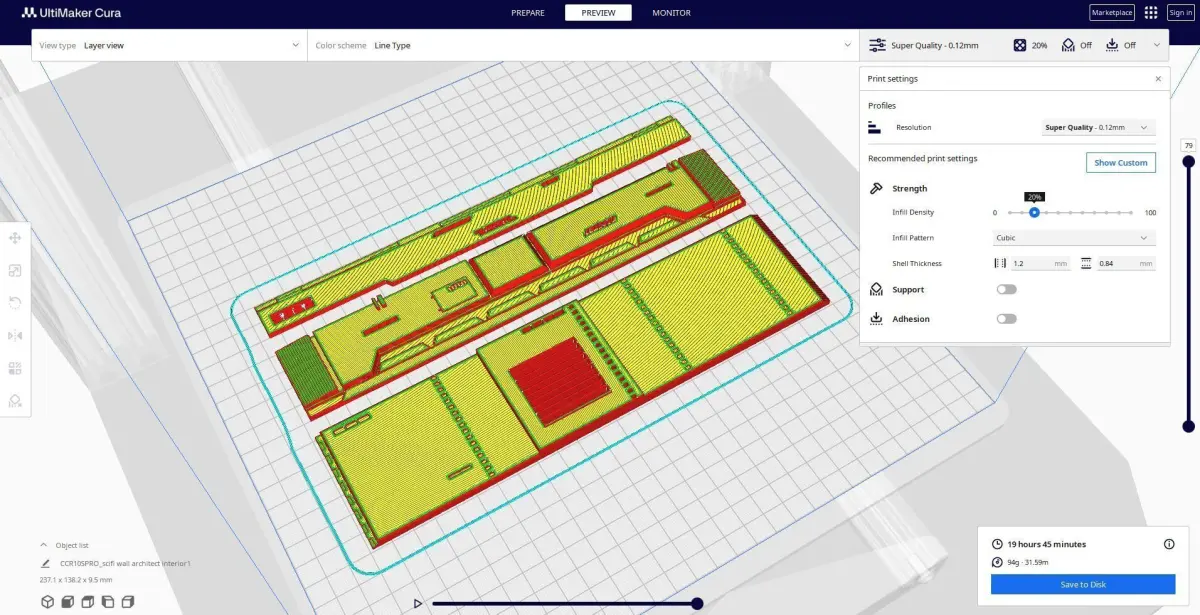Select the Mirror tool in left toolbar
The height and width of the screenshot is (615, 1200).
[15, 335]
